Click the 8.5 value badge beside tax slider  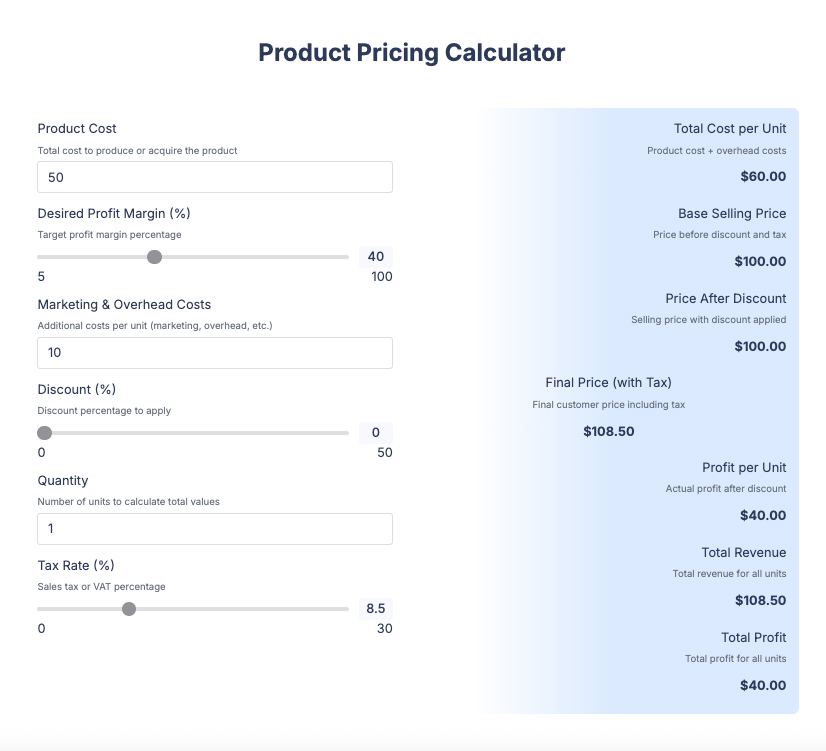coord(376,608)
